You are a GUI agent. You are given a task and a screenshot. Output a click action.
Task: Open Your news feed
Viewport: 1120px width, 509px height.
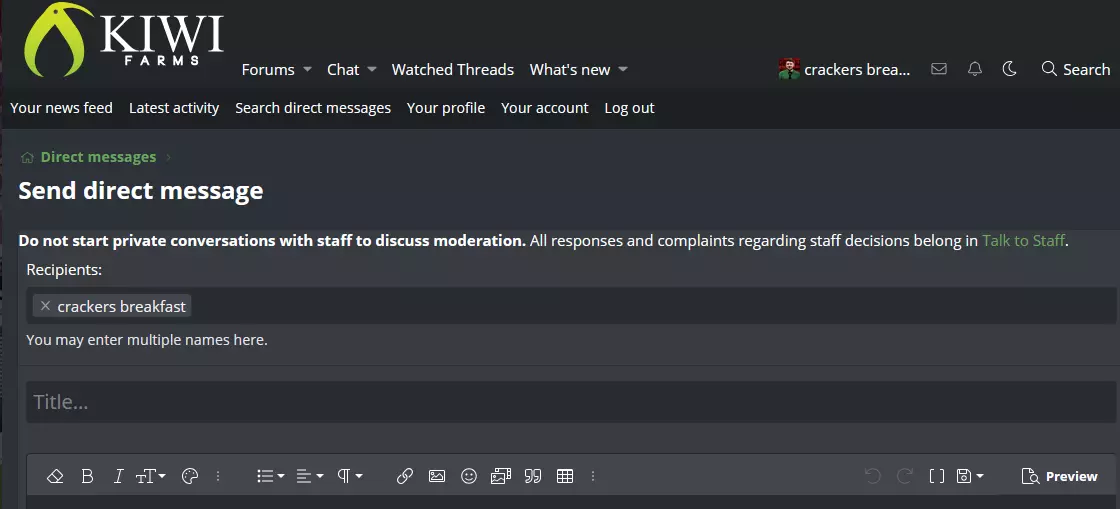click(x=61, y=108)
